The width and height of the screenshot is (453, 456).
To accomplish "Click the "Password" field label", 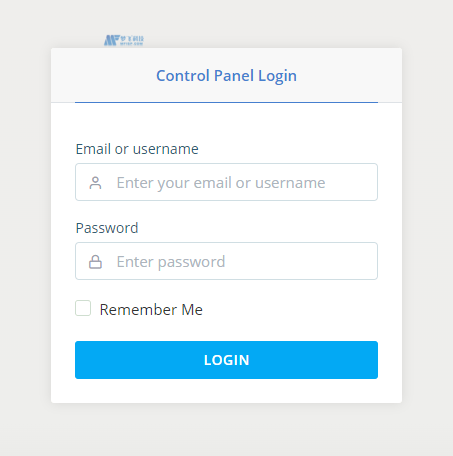I will tap(107, 228).
